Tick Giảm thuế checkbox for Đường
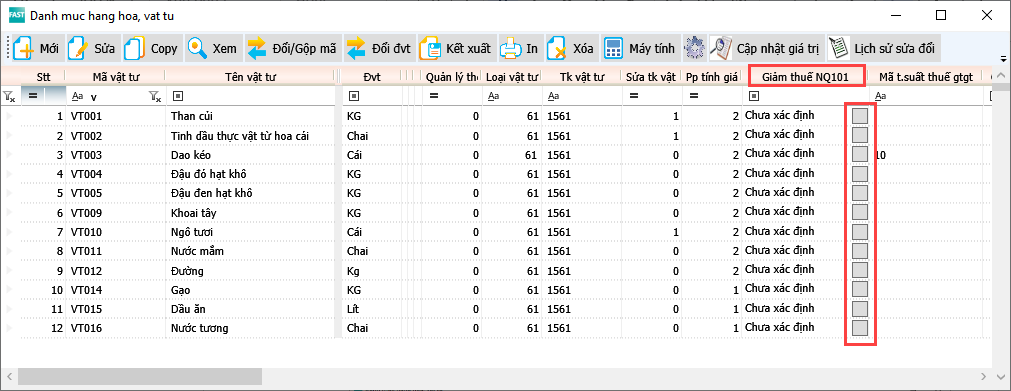1011x391 pixels. coord(860,270)
